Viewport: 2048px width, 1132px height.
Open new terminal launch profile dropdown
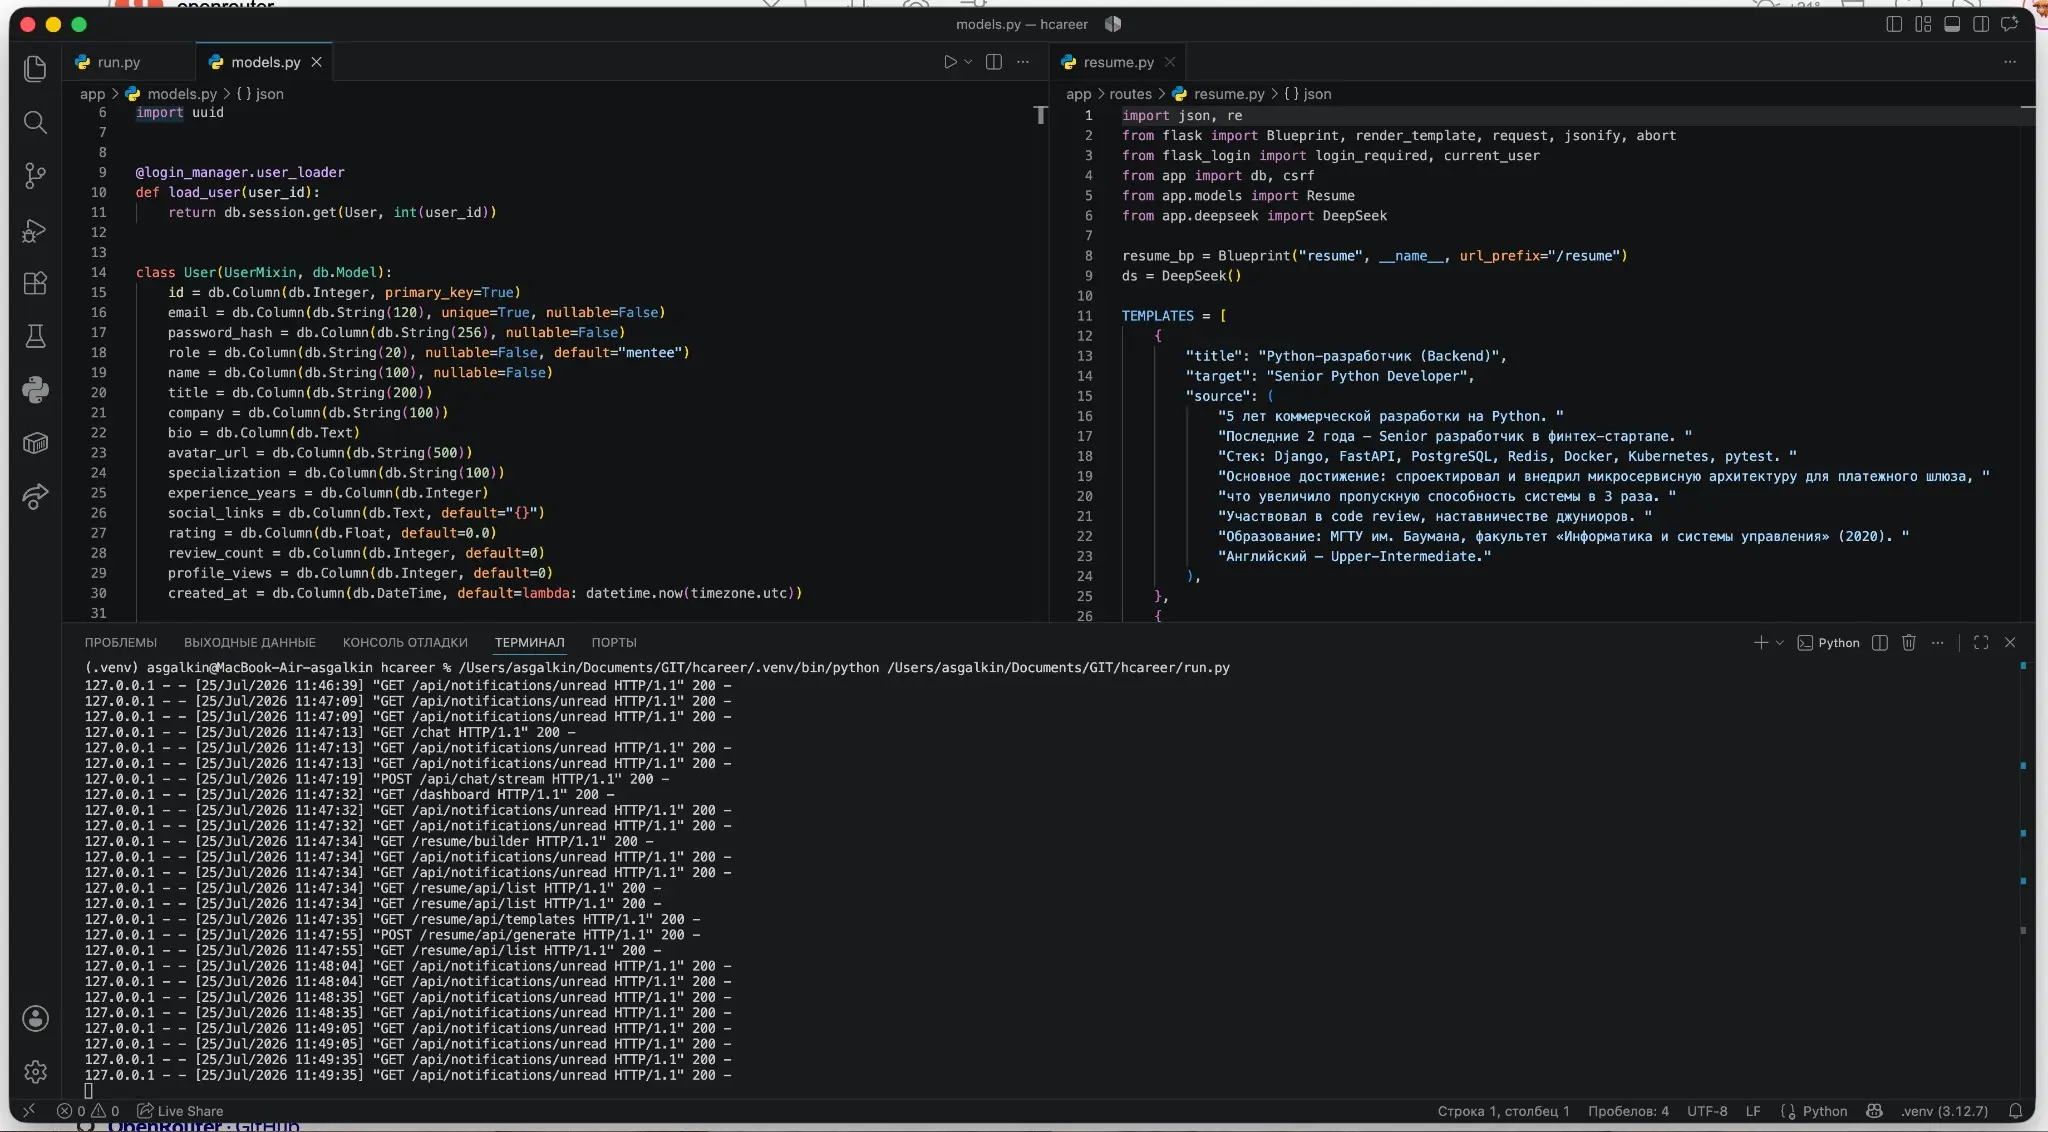point(1780,643)
